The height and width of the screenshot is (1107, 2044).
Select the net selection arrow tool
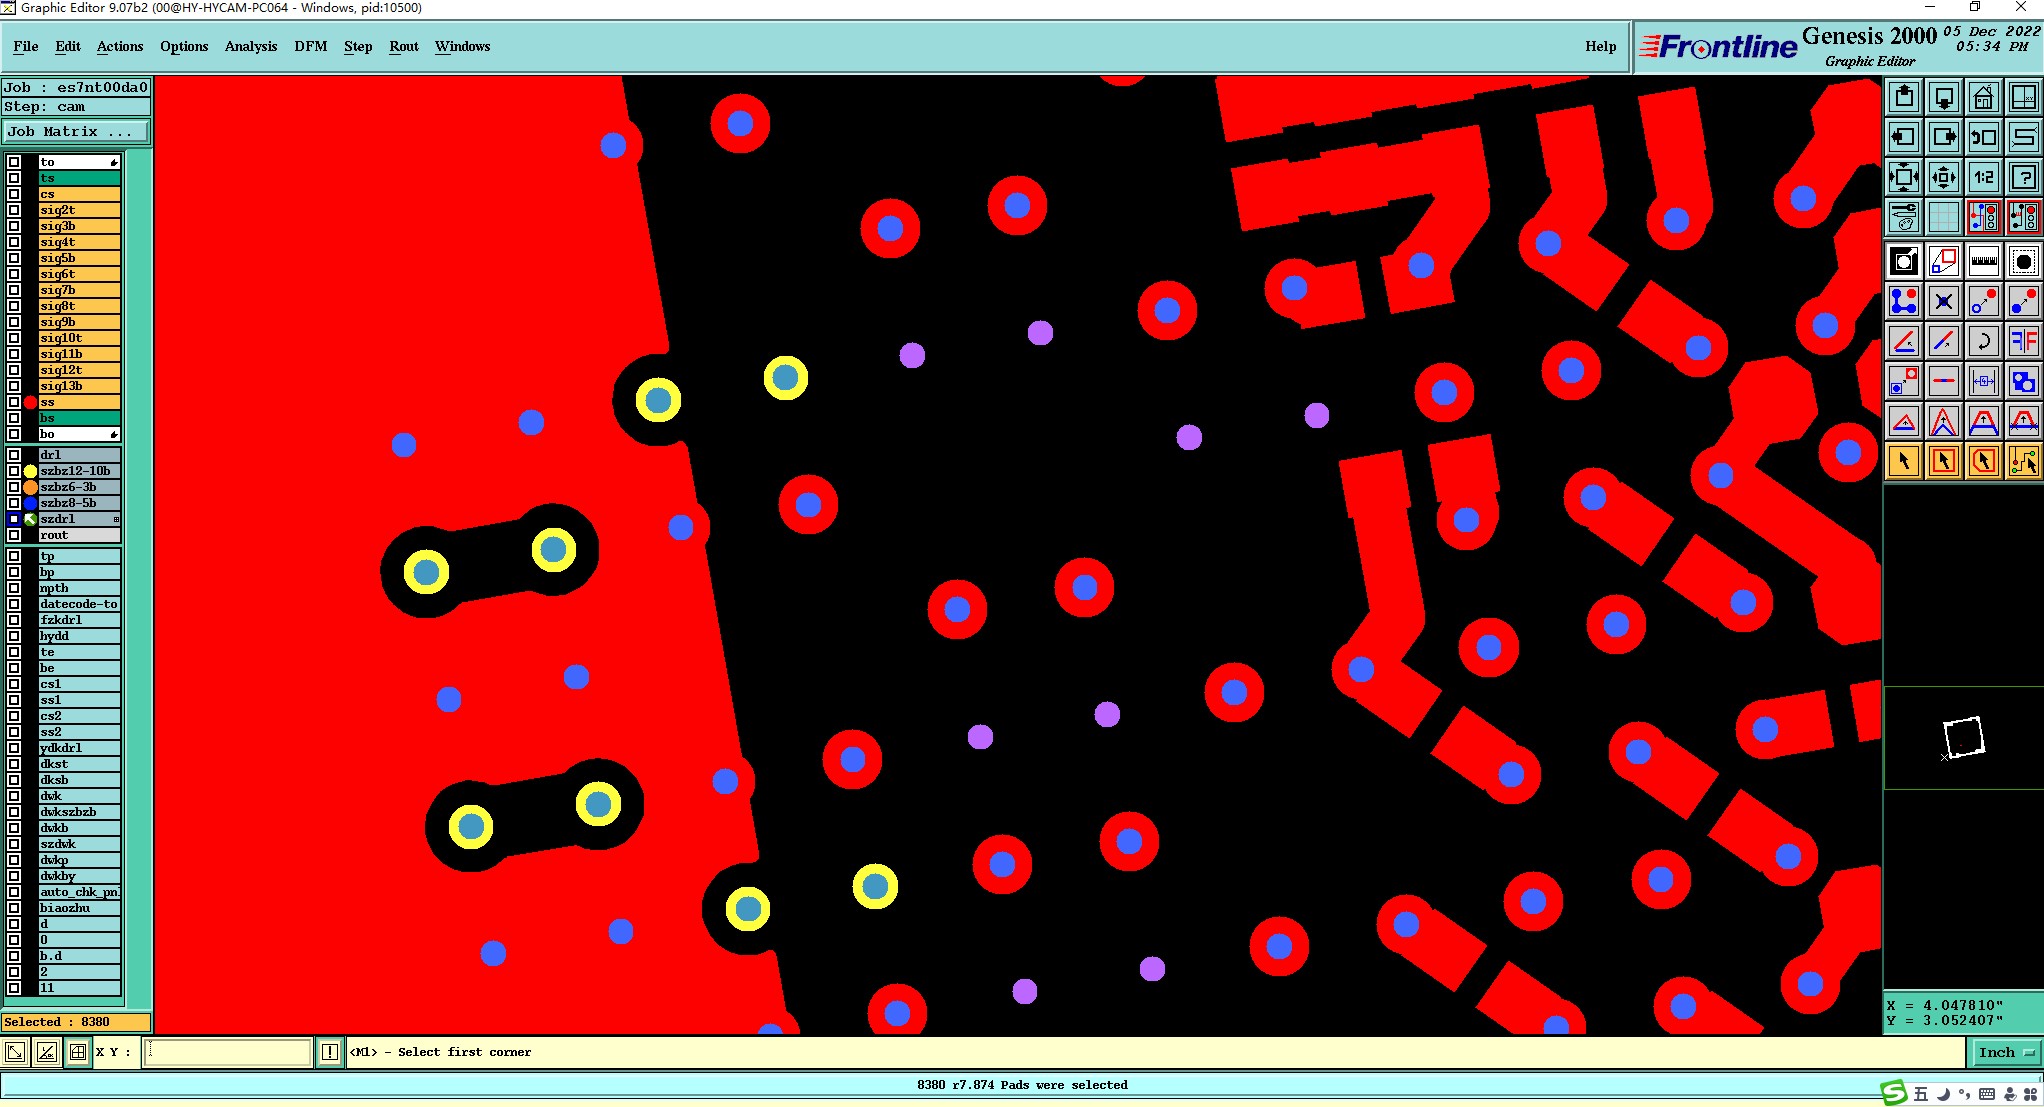coord(2023,461)
